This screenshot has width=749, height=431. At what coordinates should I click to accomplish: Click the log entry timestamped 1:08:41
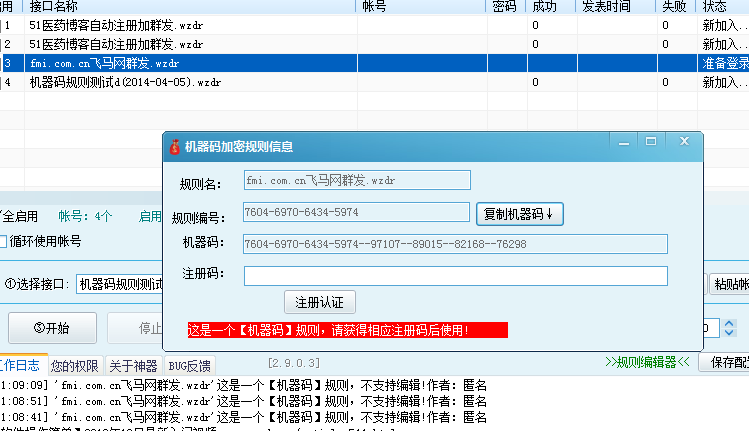pyautogui.click(x=244, y=417)
